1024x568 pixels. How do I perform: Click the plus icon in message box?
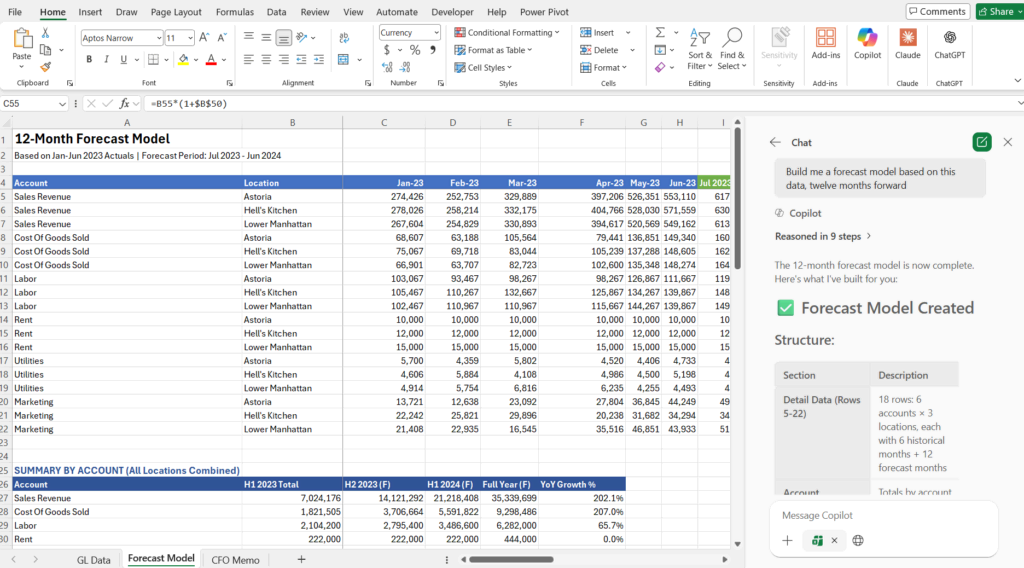click(787, 541)
